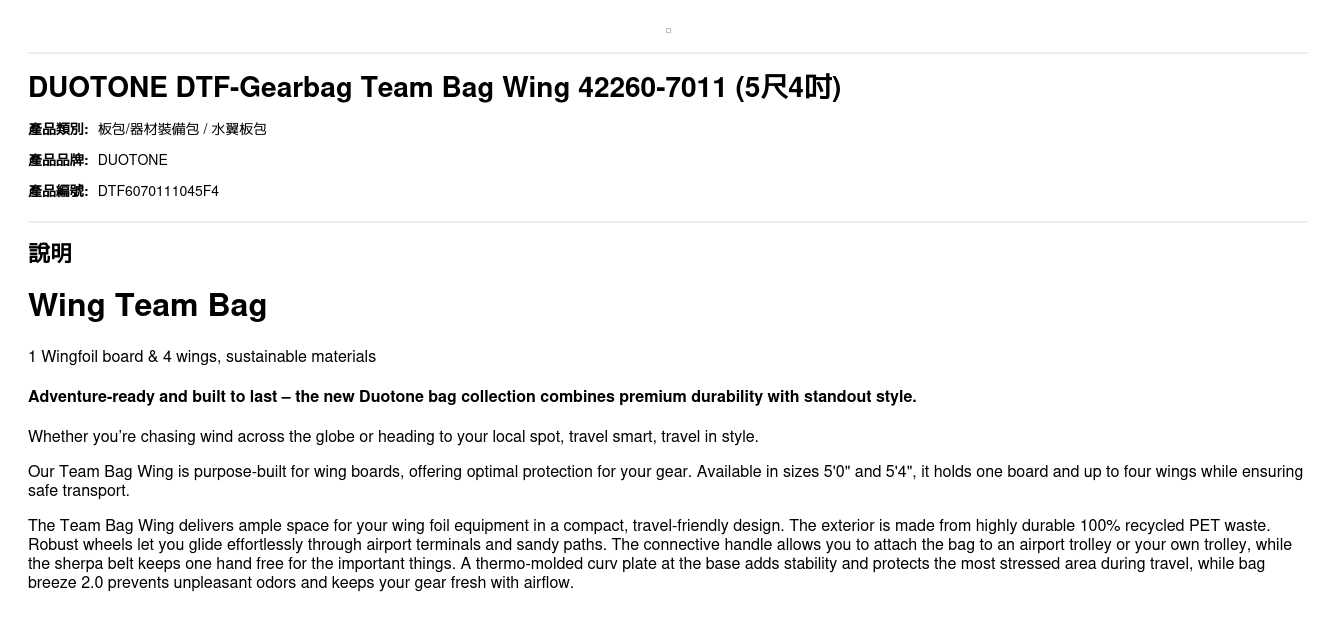Click the 說明 section heading

pos(50,253)
